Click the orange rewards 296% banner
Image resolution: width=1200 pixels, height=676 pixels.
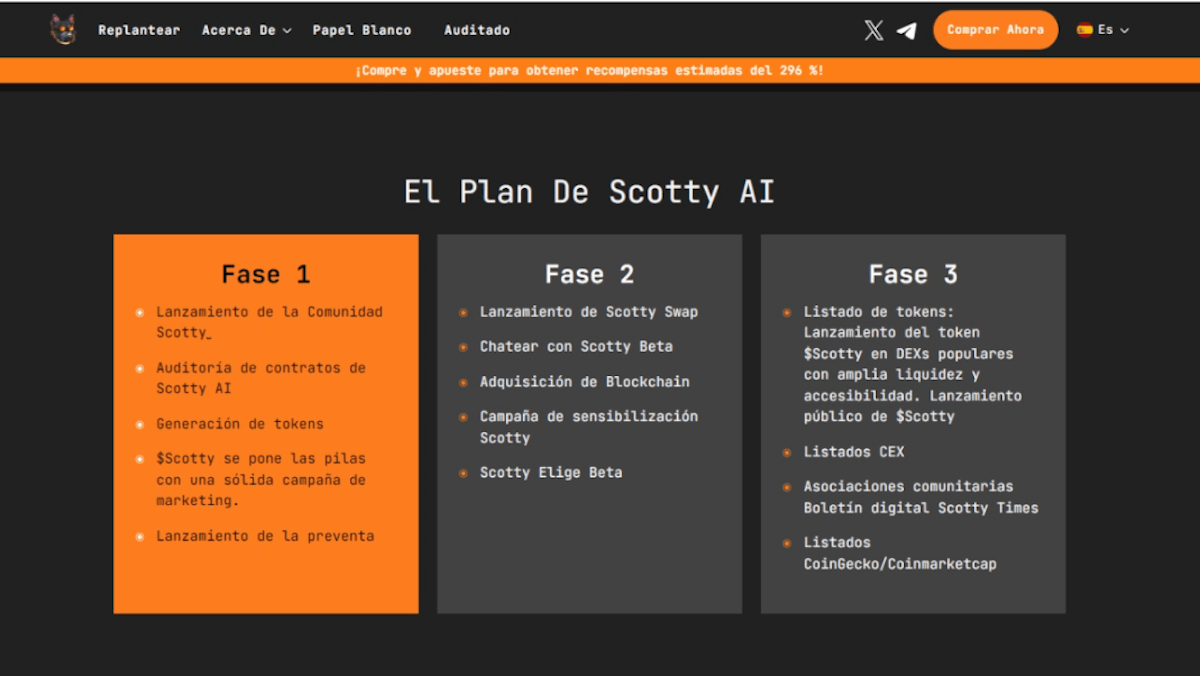pyautogui.click(x=600, y=71)
